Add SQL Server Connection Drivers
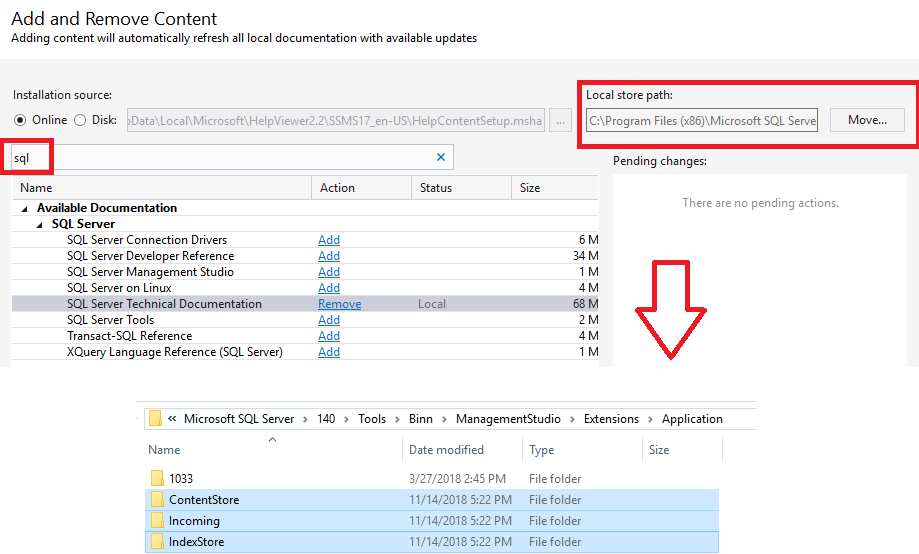The image size is (919, 554). tap(329, 240)
